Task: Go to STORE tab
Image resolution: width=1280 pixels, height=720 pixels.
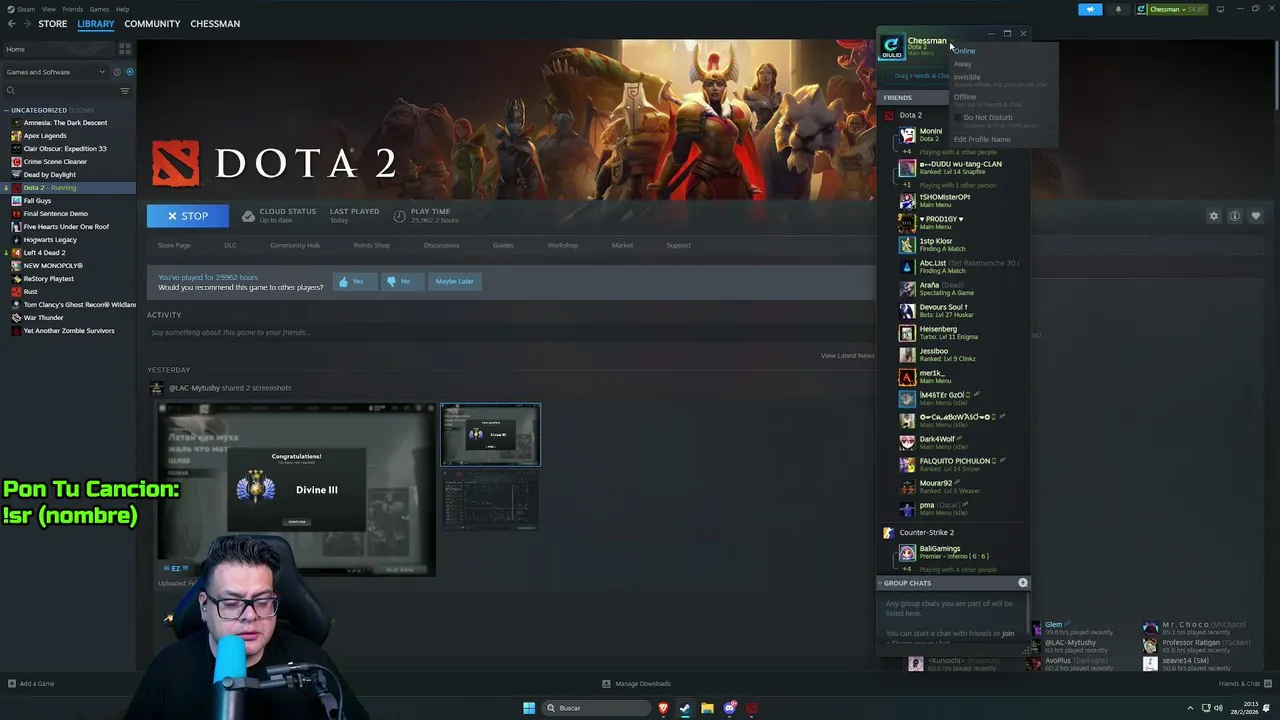Action: coord(53,23)
